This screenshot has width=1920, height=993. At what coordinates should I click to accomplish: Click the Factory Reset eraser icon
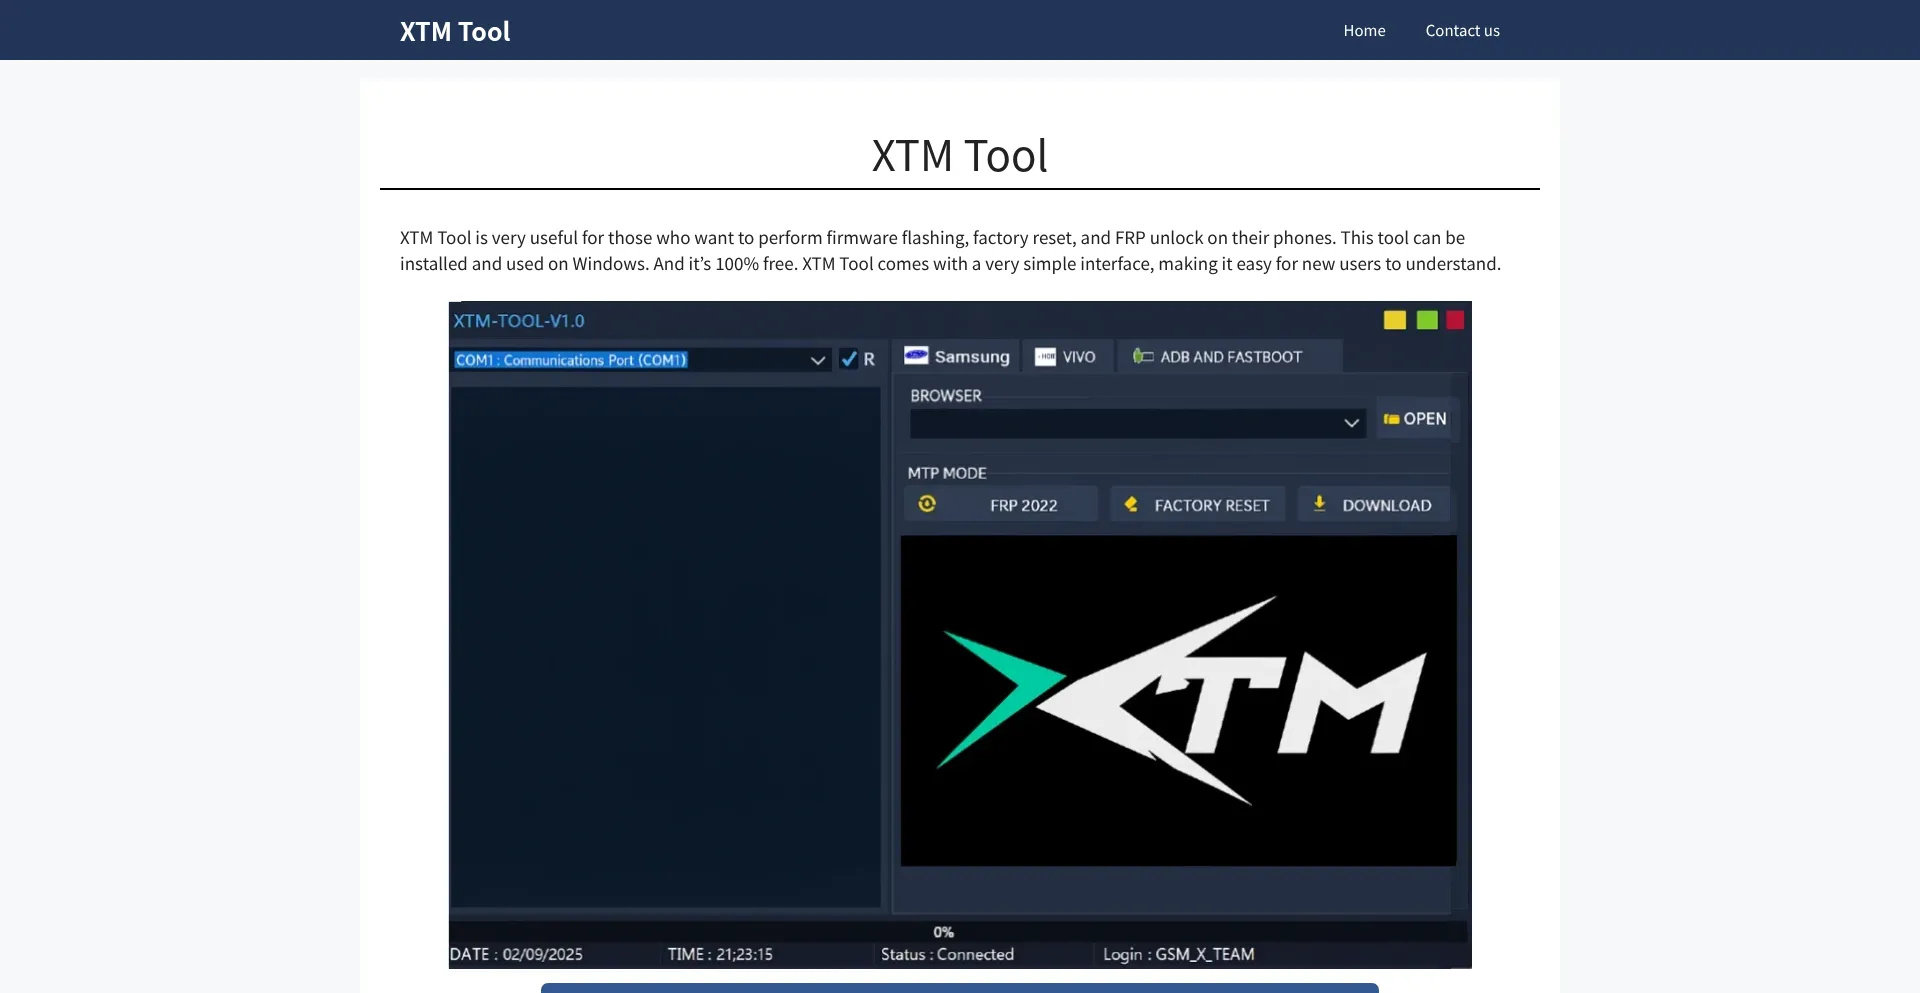pyautogui.click(x=1131, y=504)
